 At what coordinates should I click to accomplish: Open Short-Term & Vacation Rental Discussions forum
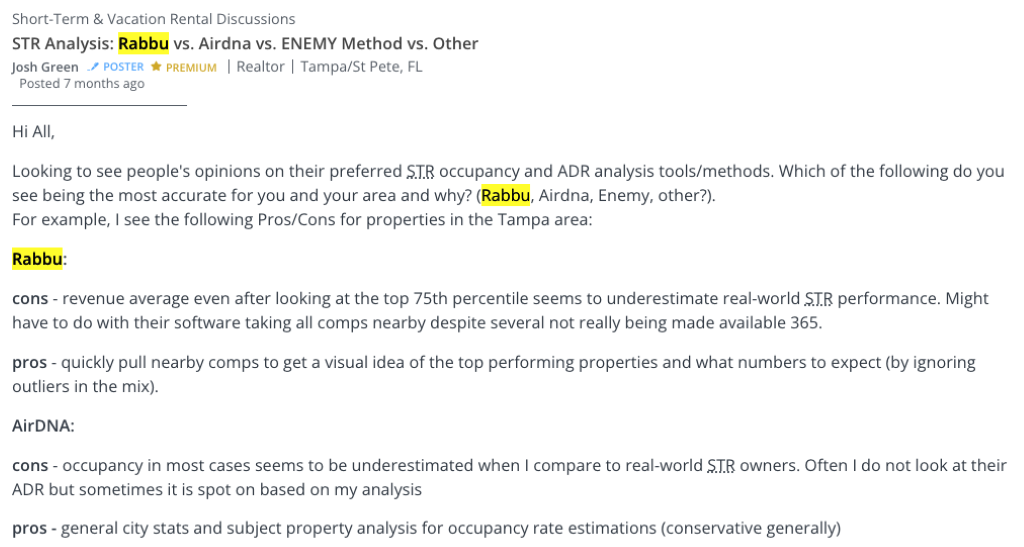pos(153,19)
